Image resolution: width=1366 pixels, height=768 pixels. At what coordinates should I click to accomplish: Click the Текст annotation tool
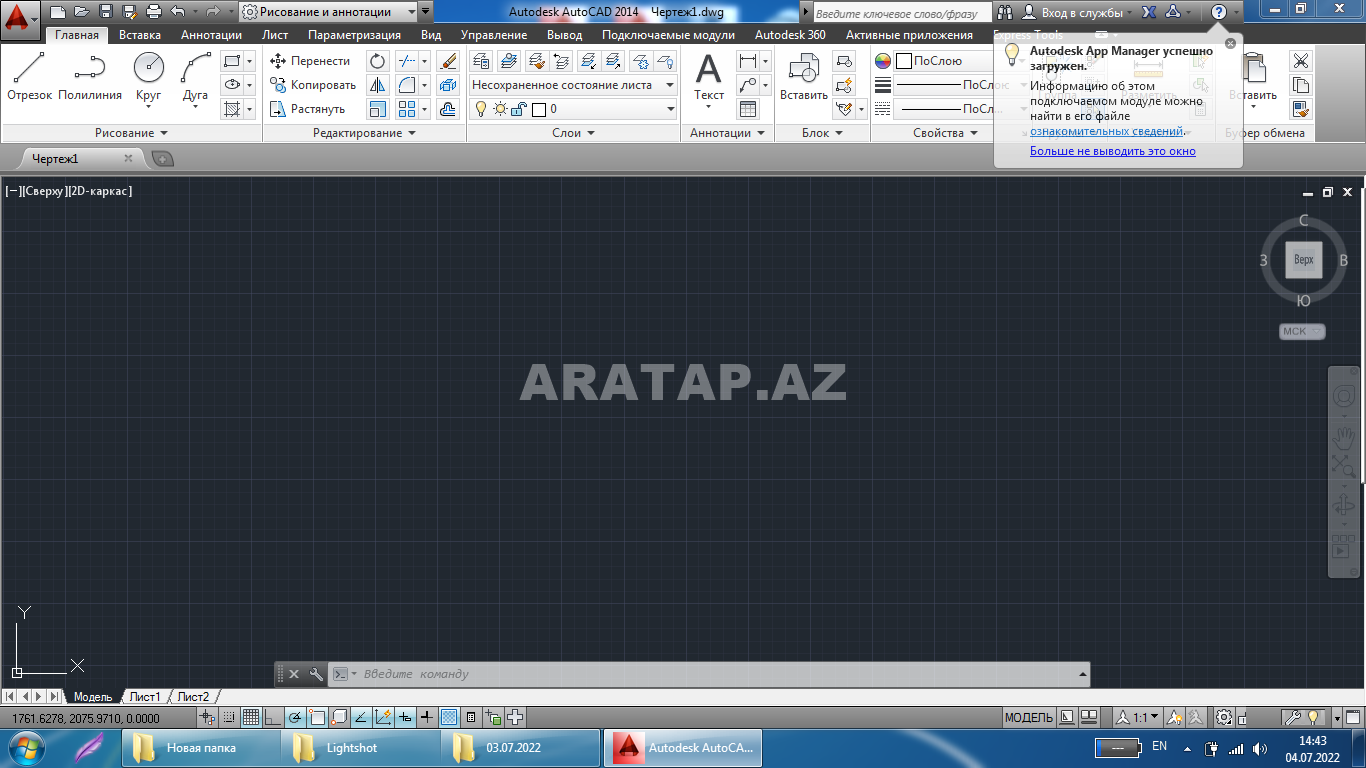pos(709,78)
